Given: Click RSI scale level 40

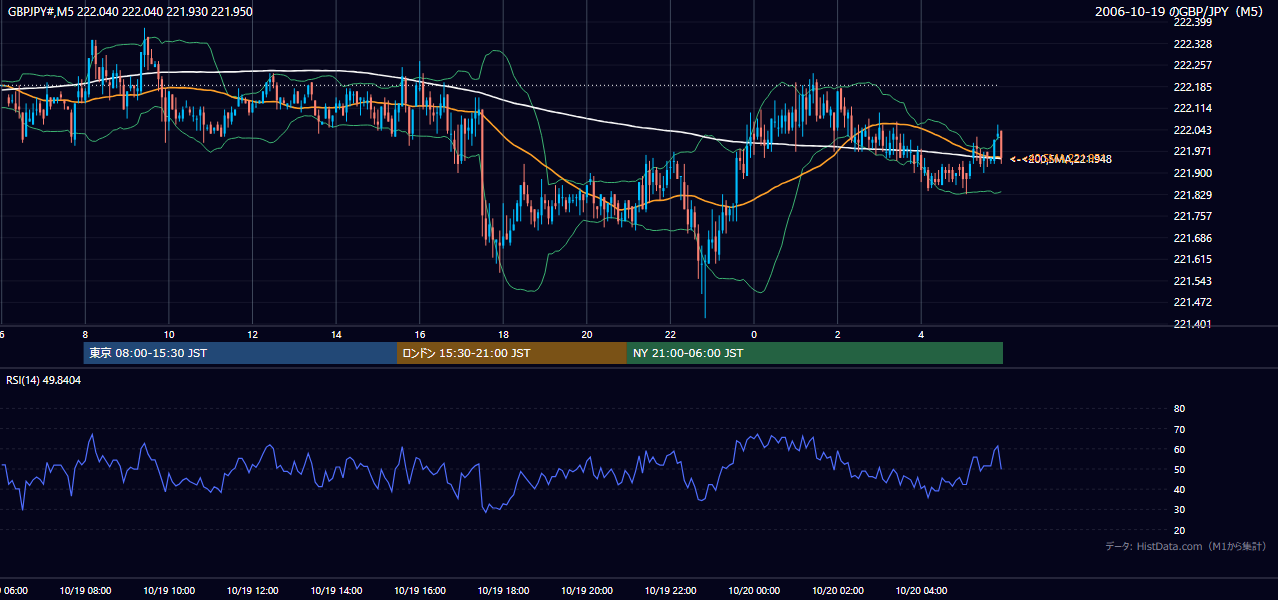Looking at the screenshot, I should click(1179, 489).
